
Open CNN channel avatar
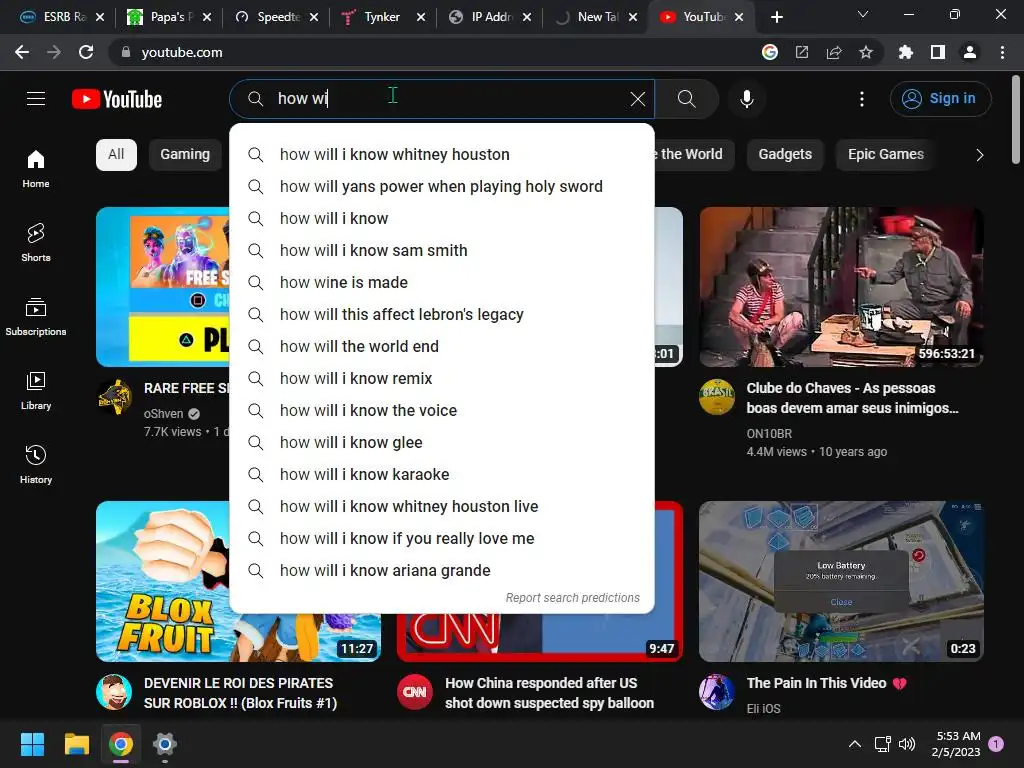[x=415, y=692]
